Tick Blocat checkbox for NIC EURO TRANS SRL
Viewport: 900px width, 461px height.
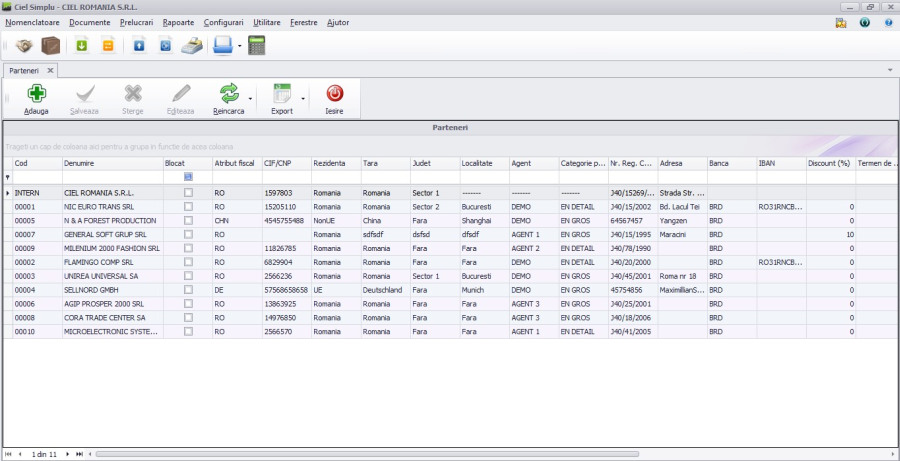click(x=188, y=206)
